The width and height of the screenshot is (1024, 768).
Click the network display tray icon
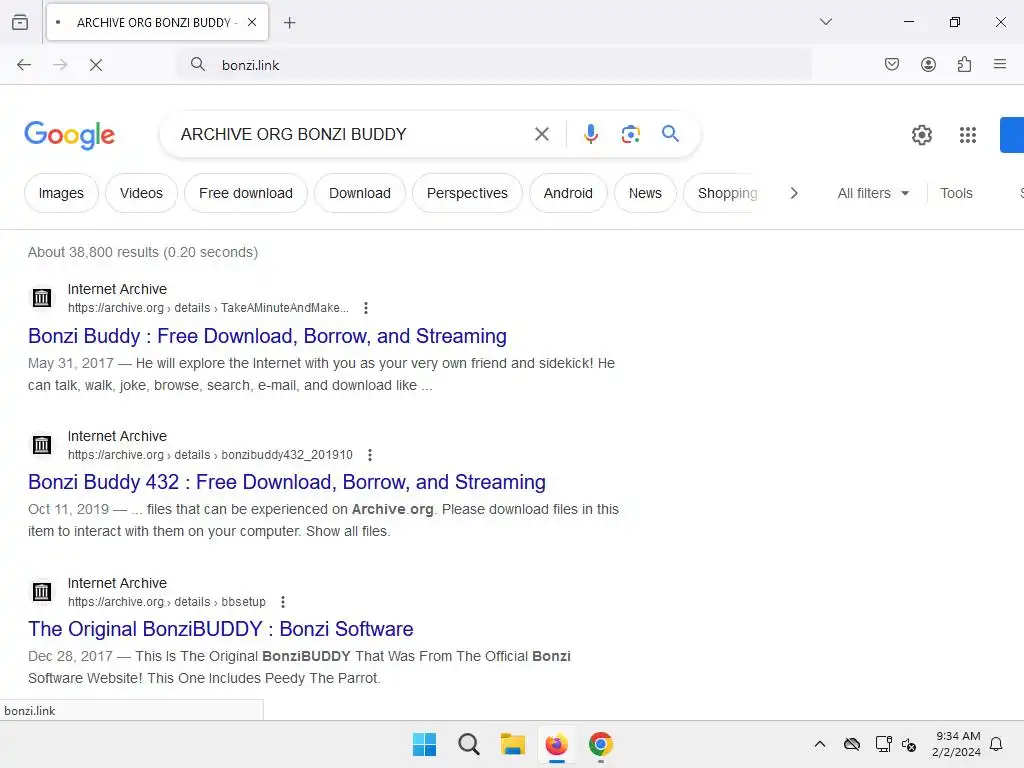(x=884, y=744)
